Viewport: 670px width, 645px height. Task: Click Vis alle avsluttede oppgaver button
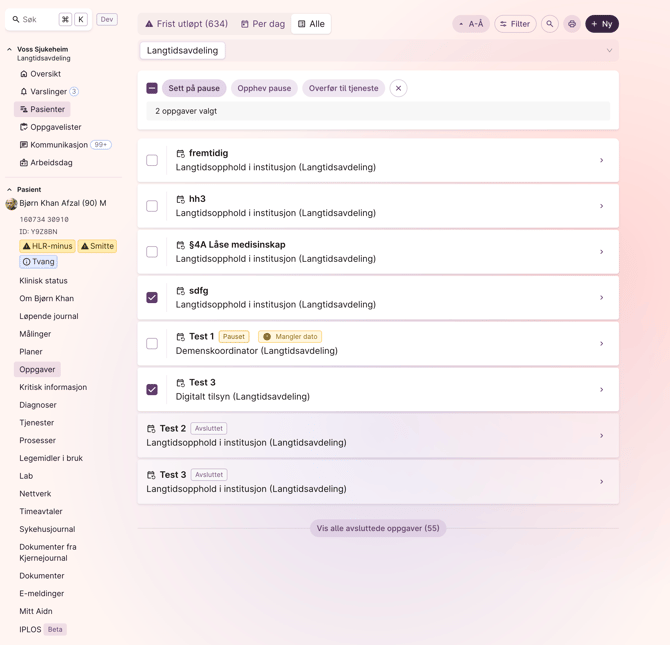point(378,528)
